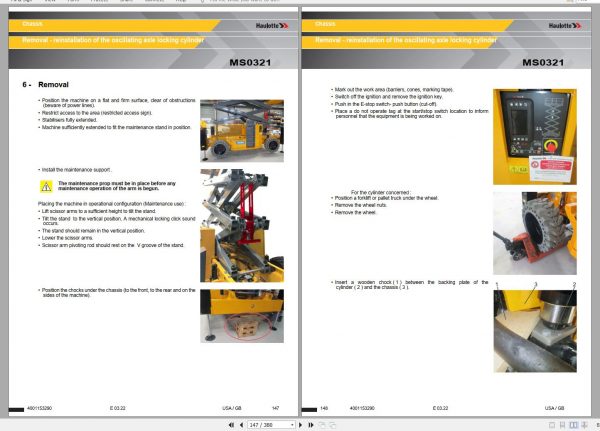Click 'Stabilisers fully extended' bullet
This screenshot has width=600, height=431.
click(67, 120)
